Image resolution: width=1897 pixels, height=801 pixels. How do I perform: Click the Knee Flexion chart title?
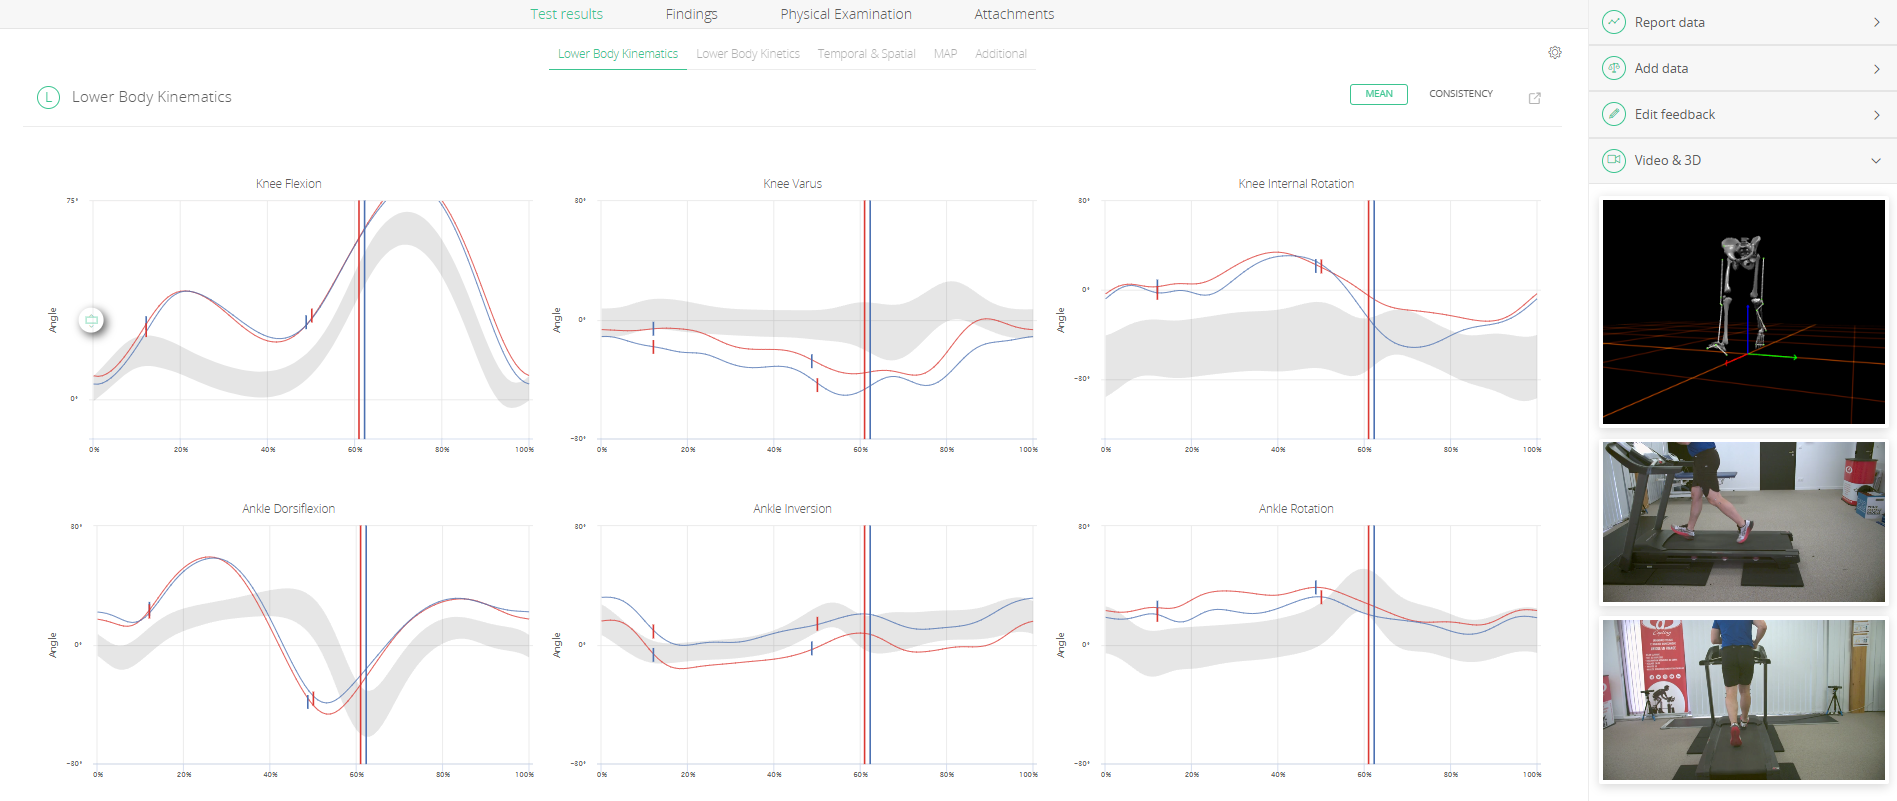[x=289, y=184]
